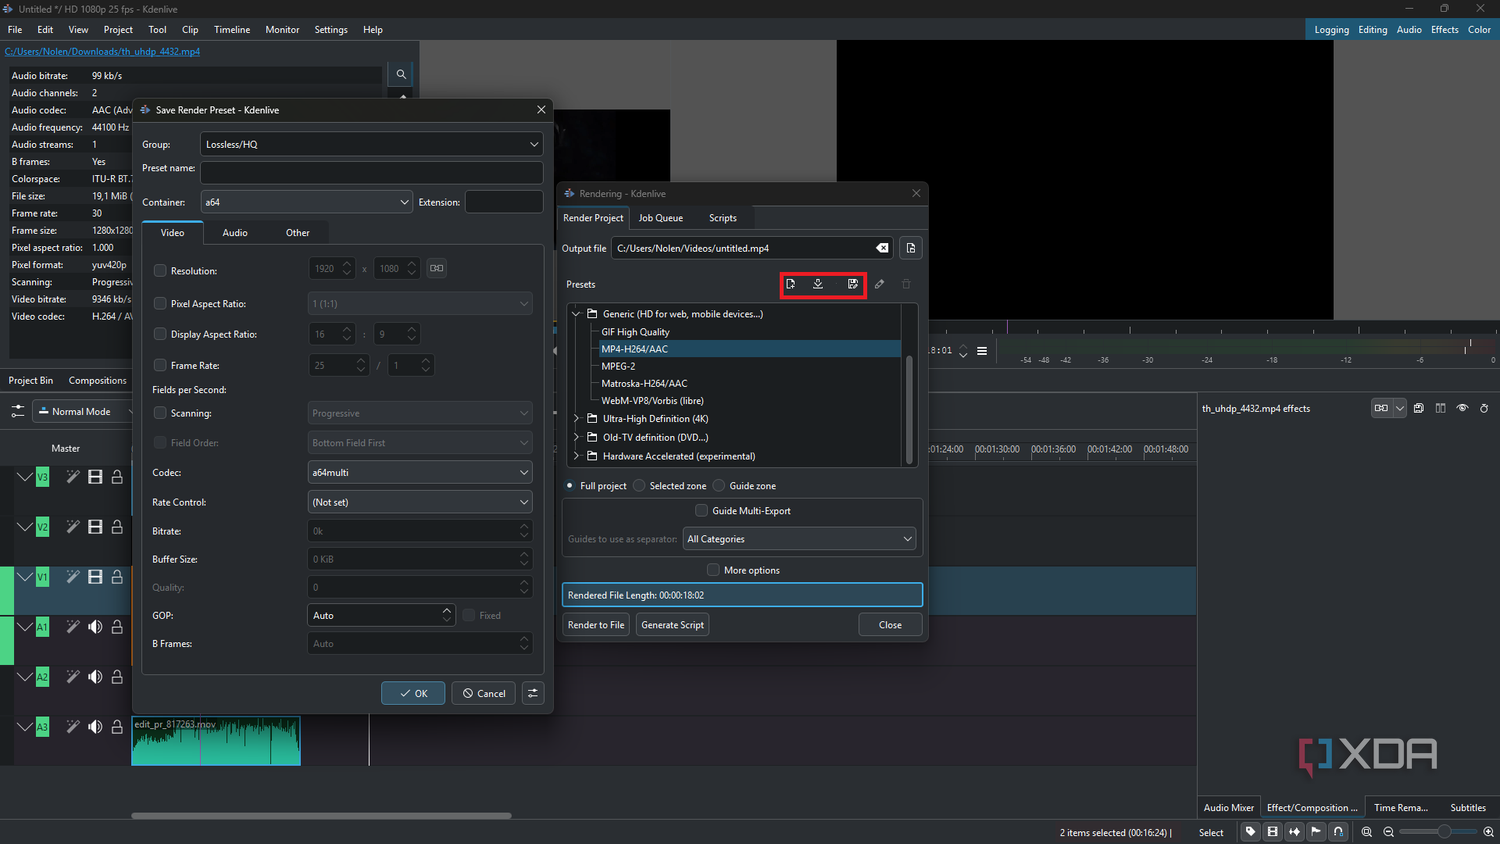Toggle markers display flag icon
The height and width of the screenshot is (844, 1500).
1316,831
